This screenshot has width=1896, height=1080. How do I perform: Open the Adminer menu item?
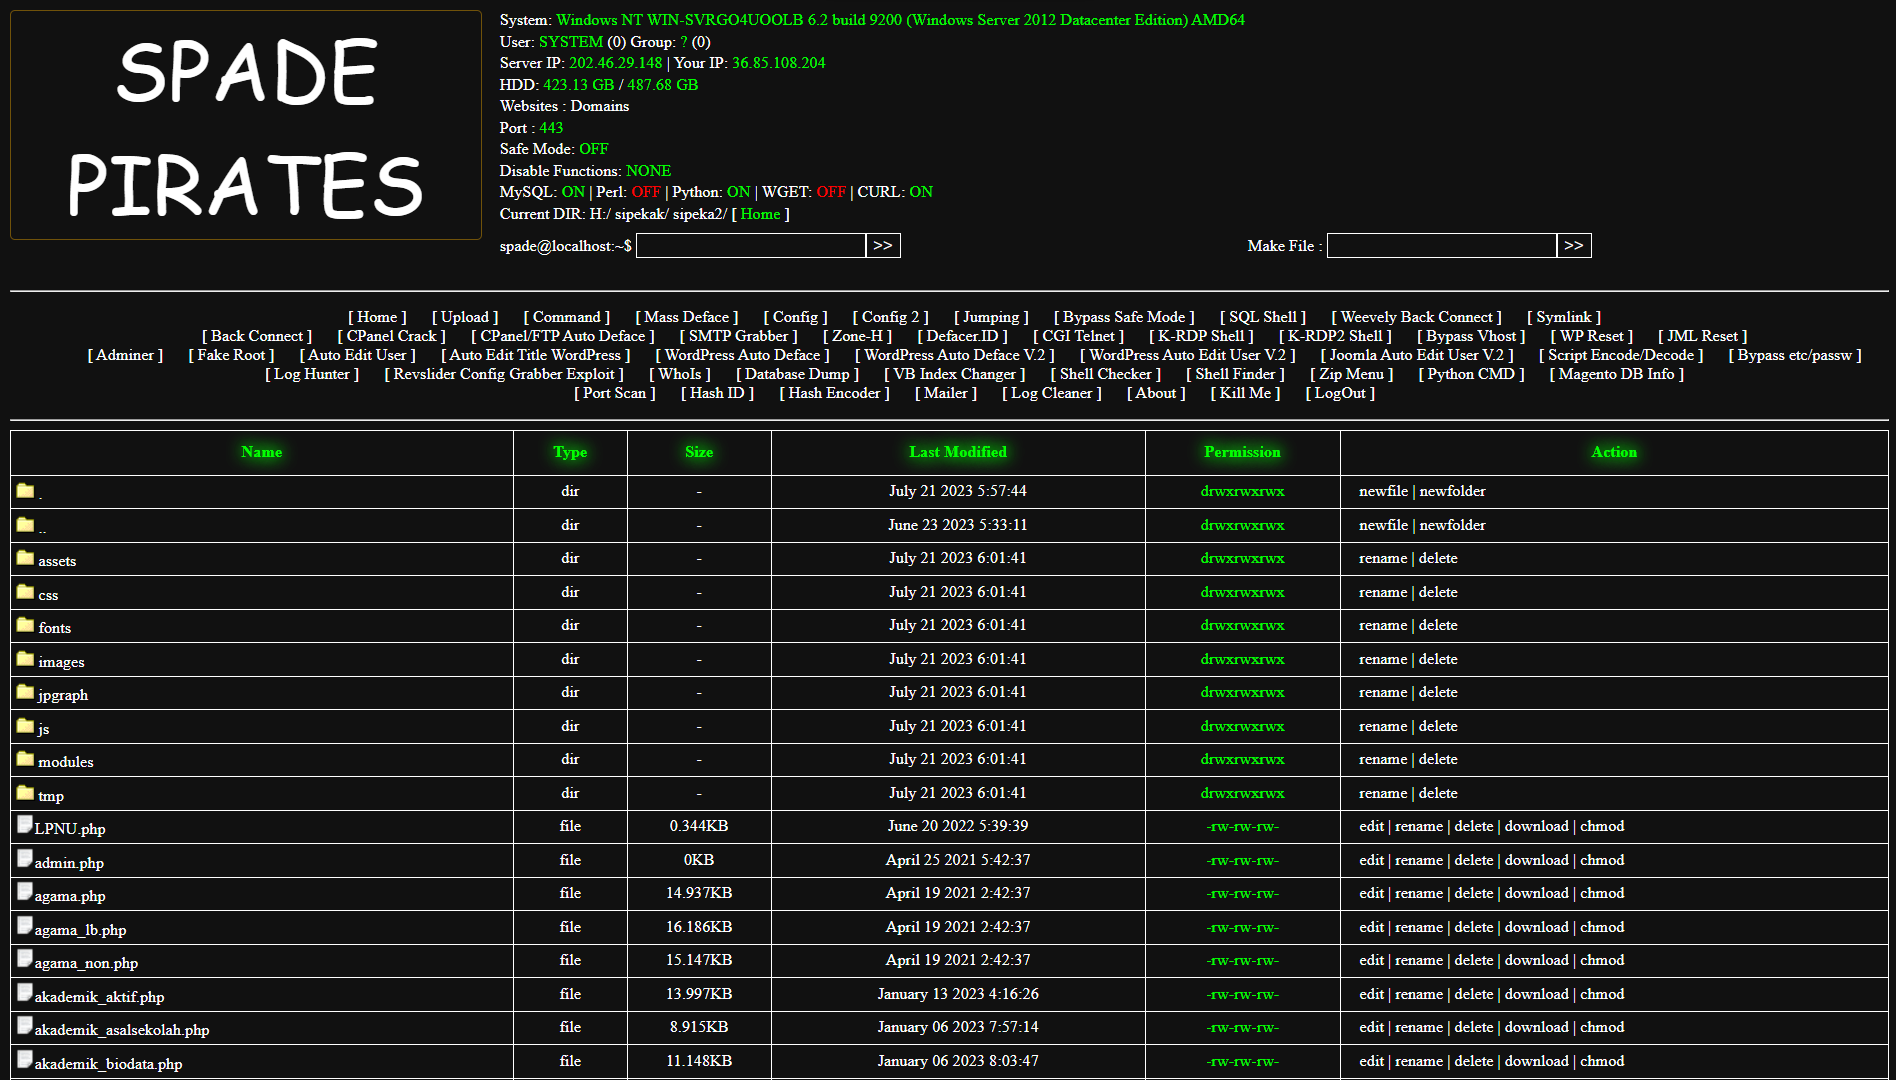125,355
